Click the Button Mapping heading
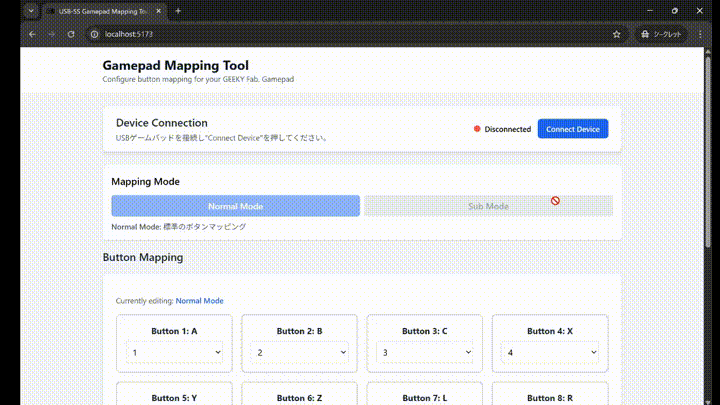This screenshot has width=720, height=405. pos(143,257)
